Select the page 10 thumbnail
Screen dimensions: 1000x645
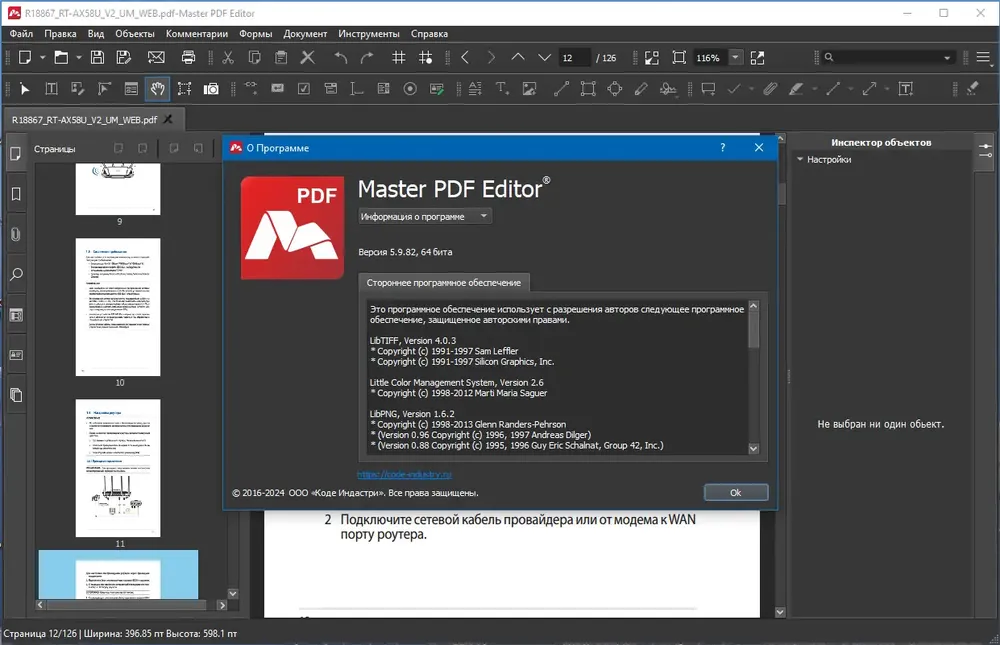click(x=118, y=307)
